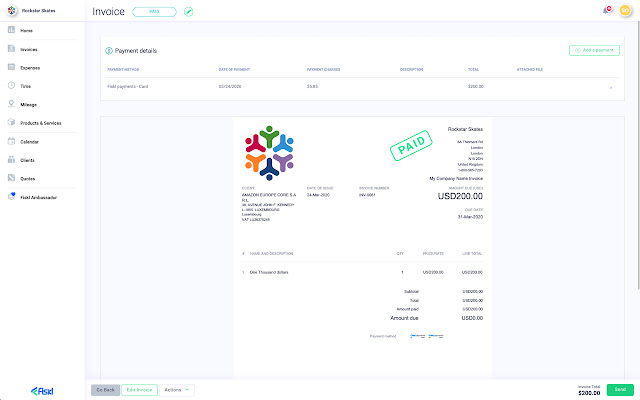The image size is (640, 400).
Task: Click the payment date 03/24/2020 cell
Action: coord(230,87)
